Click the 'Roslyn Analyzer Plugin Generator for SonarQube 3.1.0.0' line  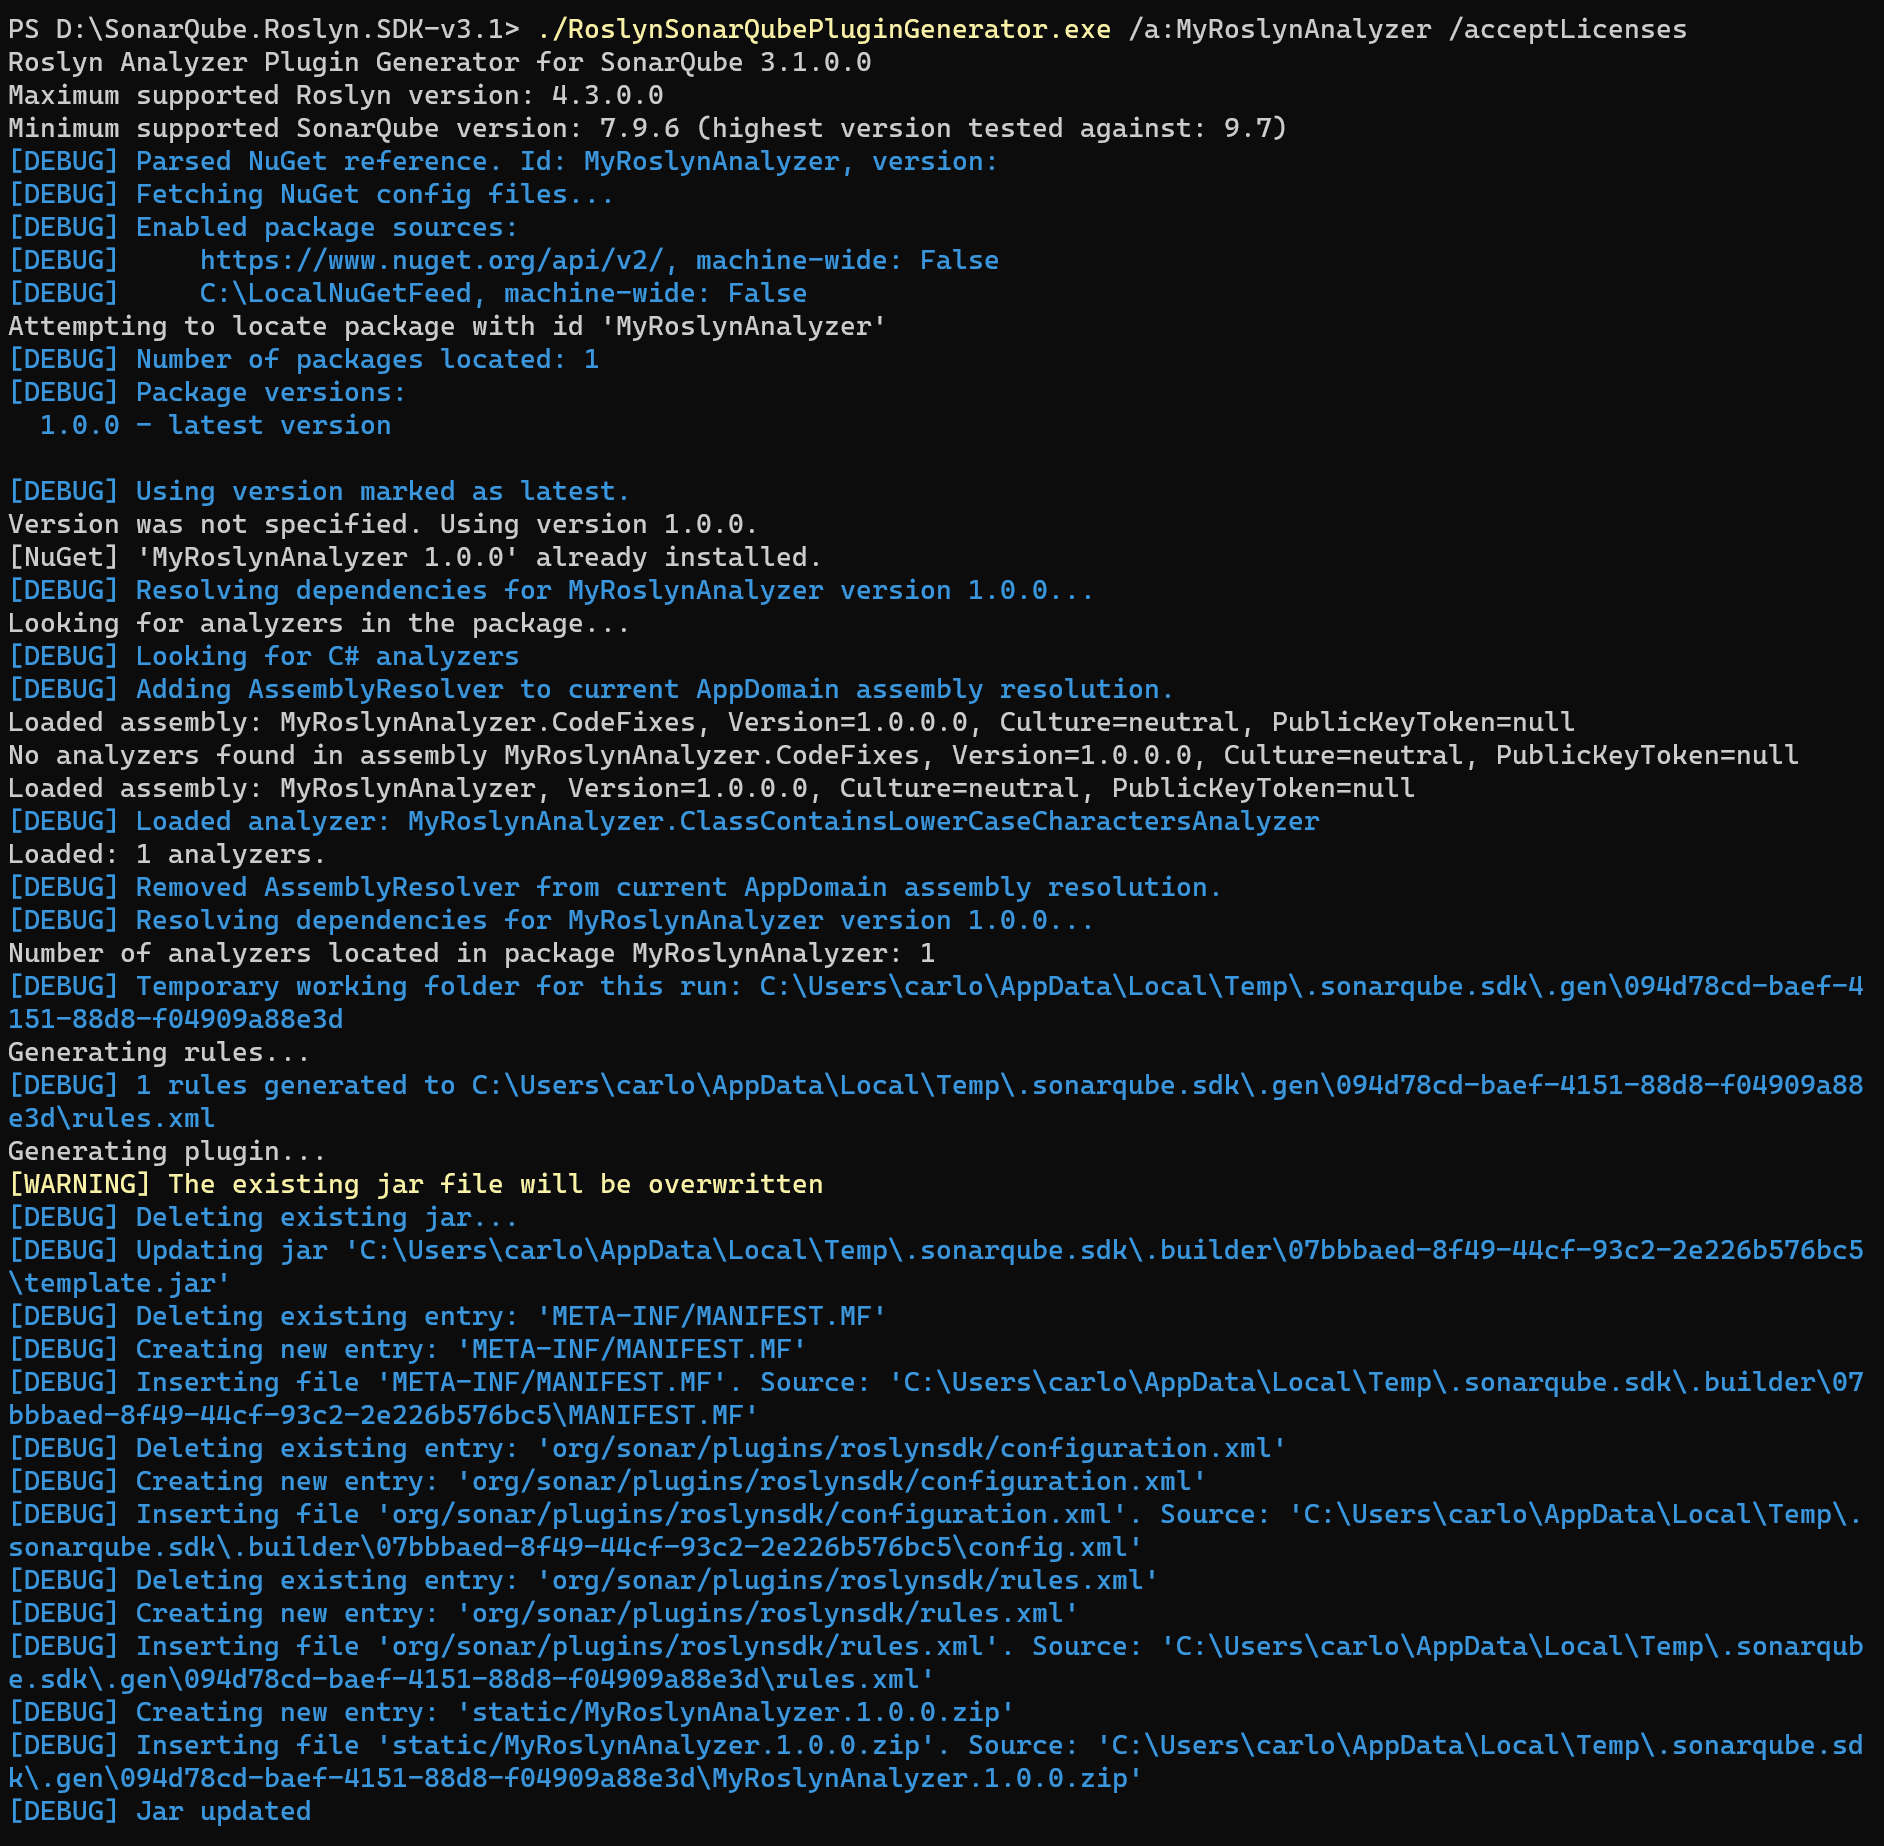[x=440, y=62]
